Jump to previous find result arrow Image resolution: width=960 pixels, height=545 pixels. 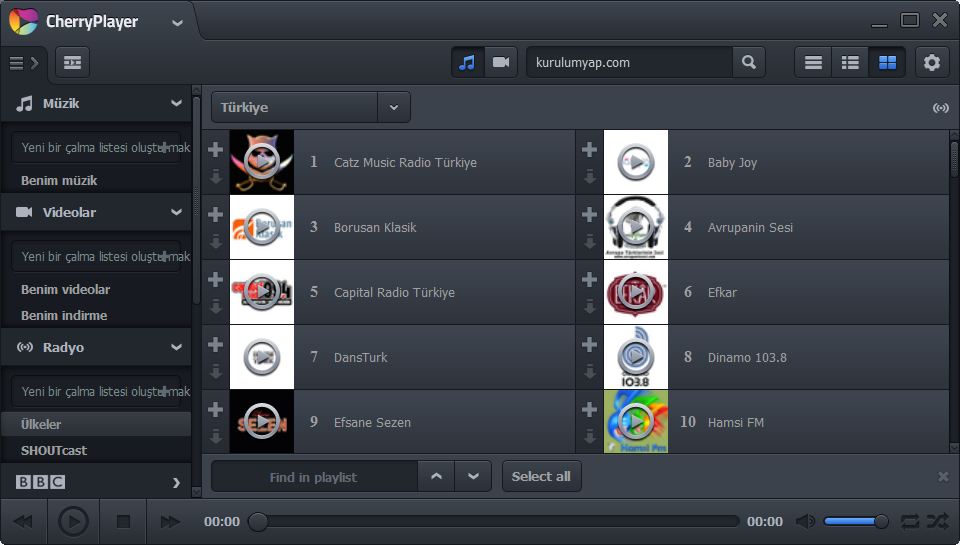click(436, 476)
